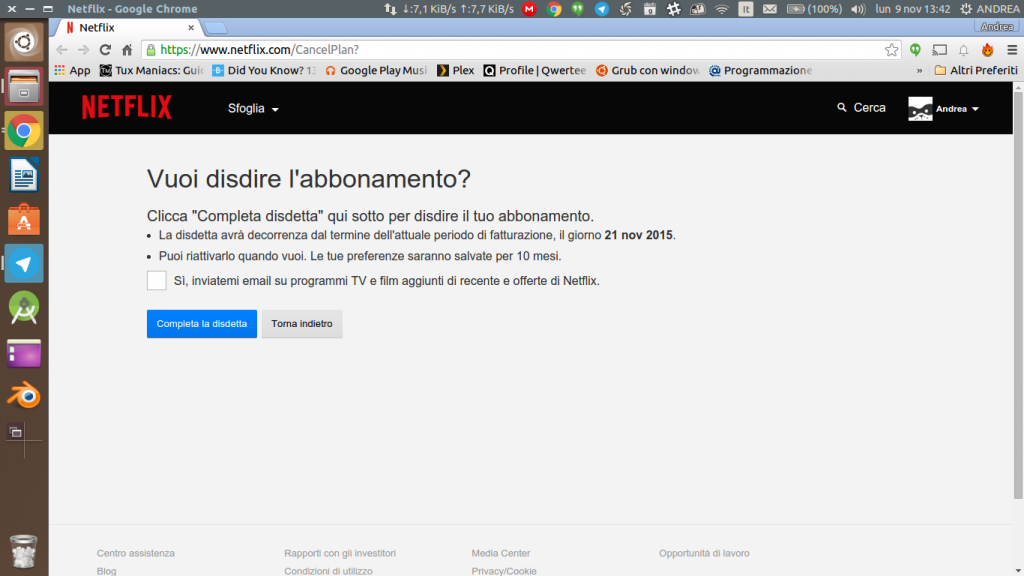
Task: Open Altri Preferiti bookmarks folder
Action: pyautogui.click(x=976, y=71)
